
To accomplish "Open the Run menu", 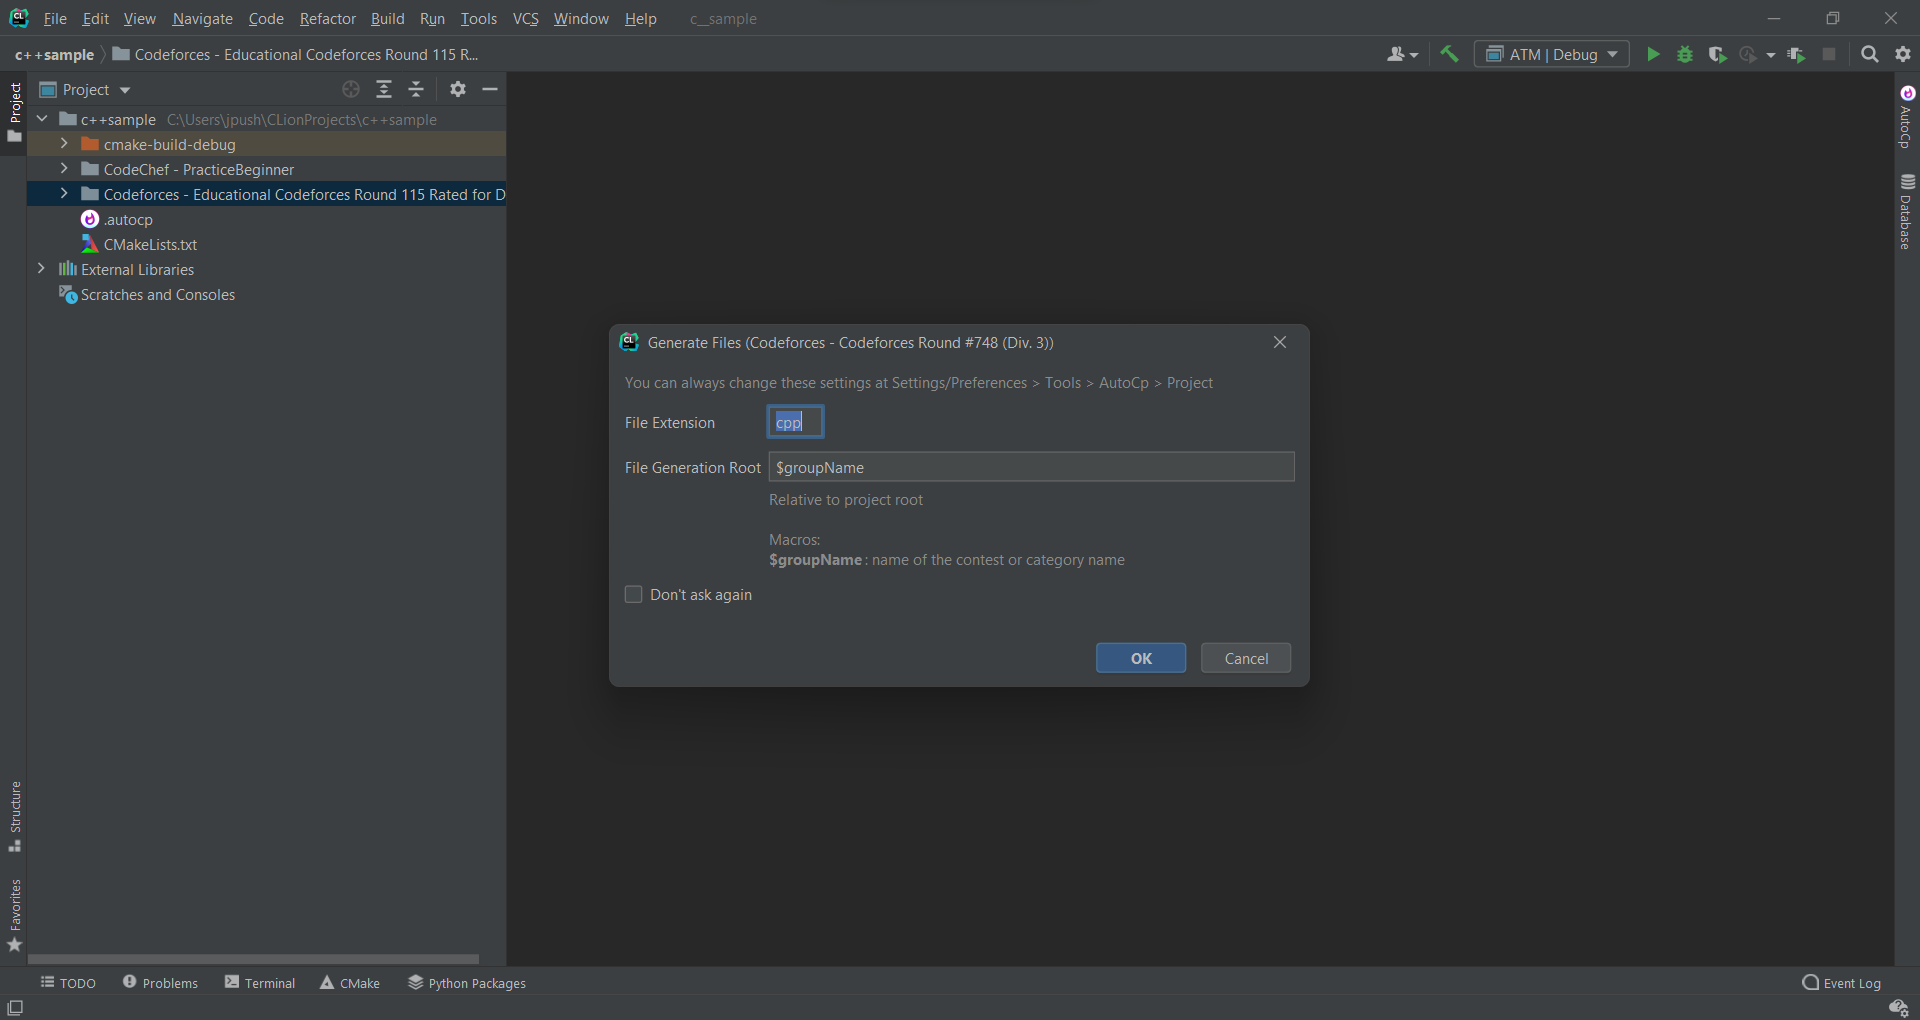I will (433, 19).
